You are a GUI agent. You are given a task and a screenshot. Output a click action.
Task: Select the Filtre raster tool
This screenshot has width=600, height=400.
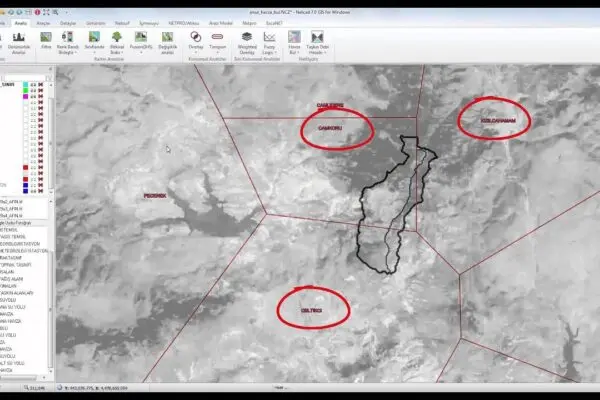click(x=46, y=40)
